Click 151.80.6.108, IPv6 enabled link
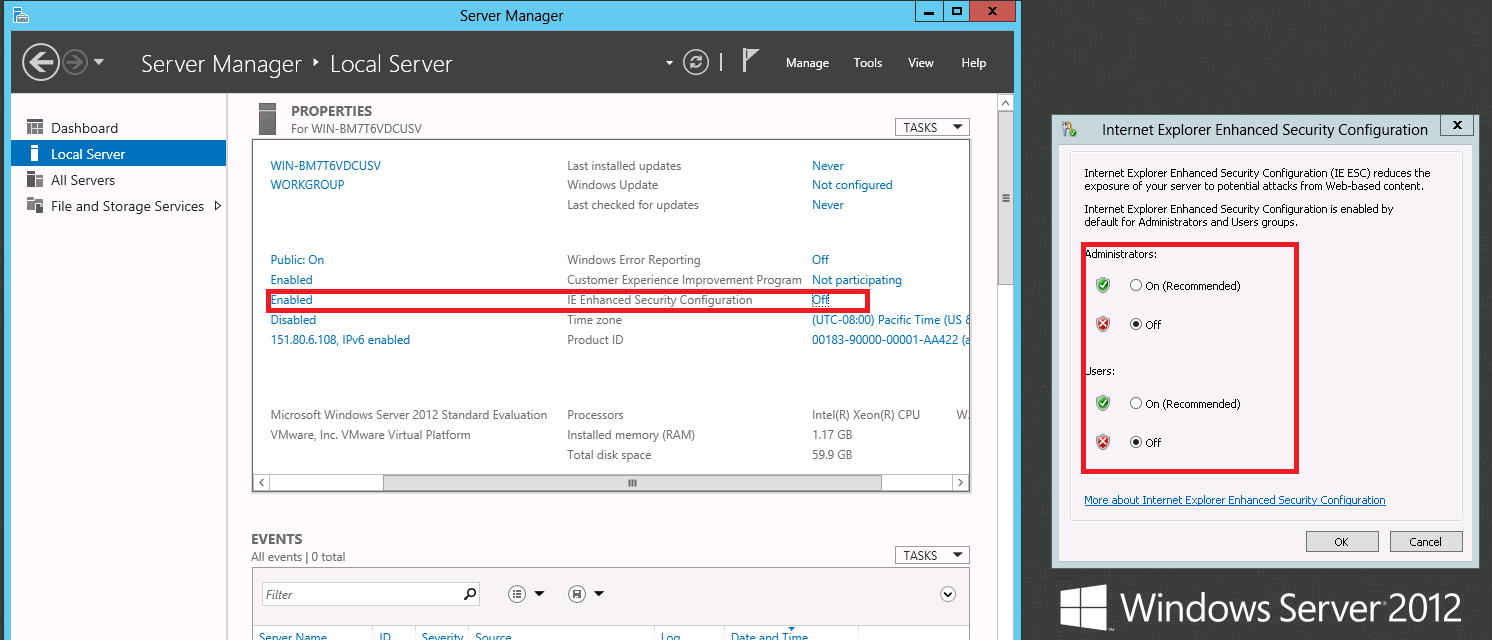Viewport: 1492px width, 640px height. [340, 340]
